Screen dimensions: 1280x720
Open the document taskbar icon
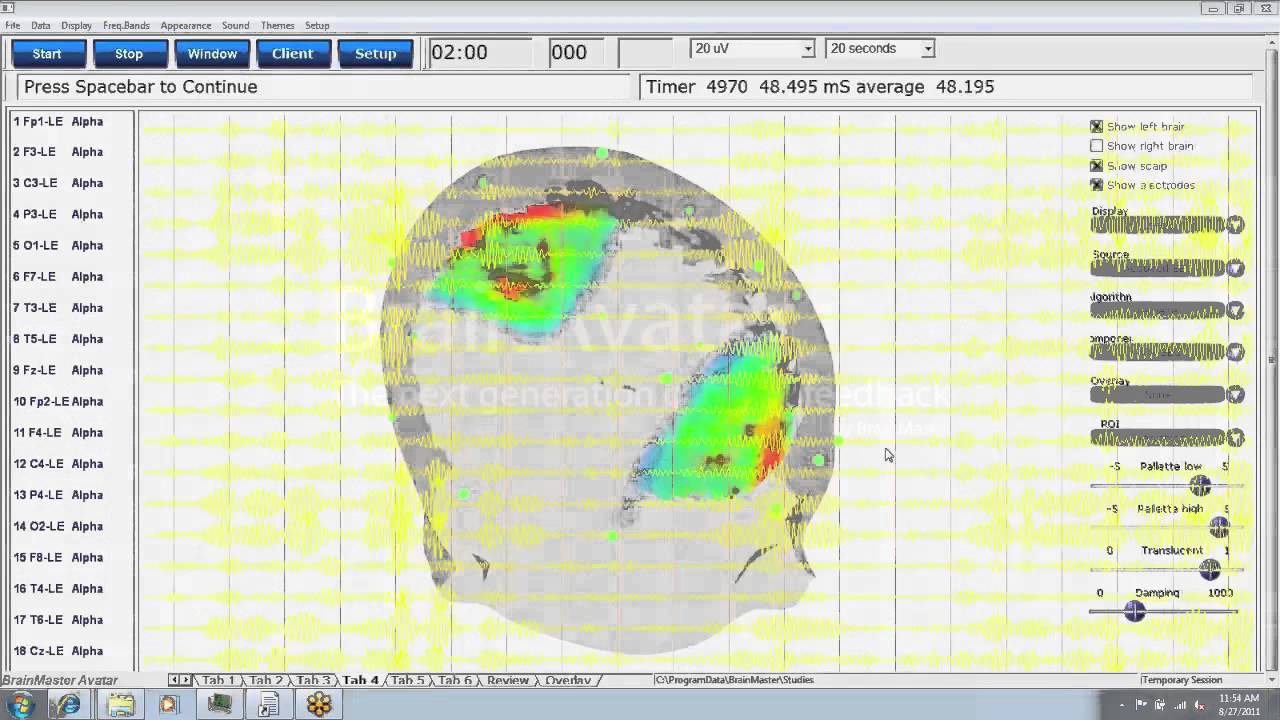(x=268, y=705)
